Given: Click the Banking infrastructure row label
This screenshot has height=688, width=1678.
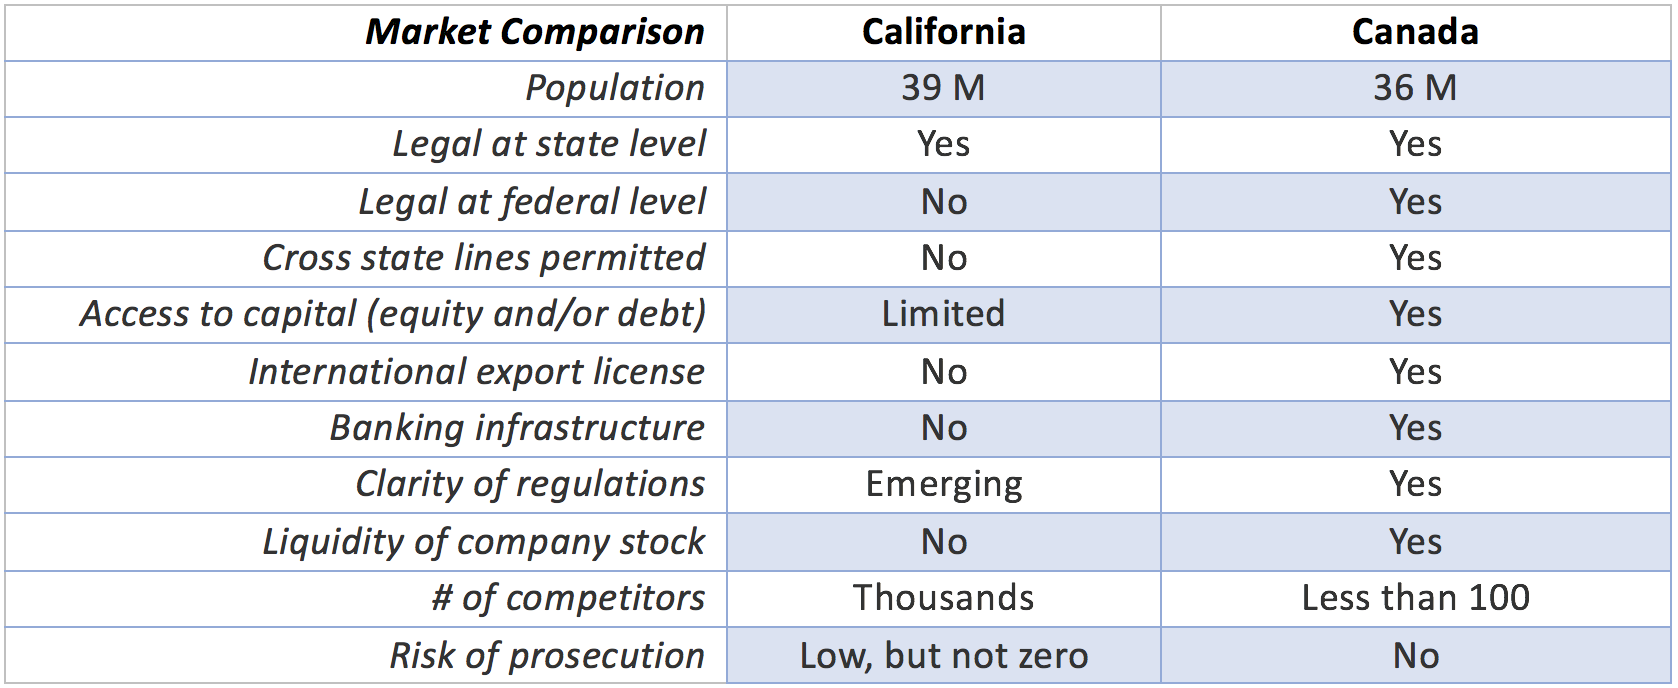Looking at the screenshot, I should pos(517,428).
